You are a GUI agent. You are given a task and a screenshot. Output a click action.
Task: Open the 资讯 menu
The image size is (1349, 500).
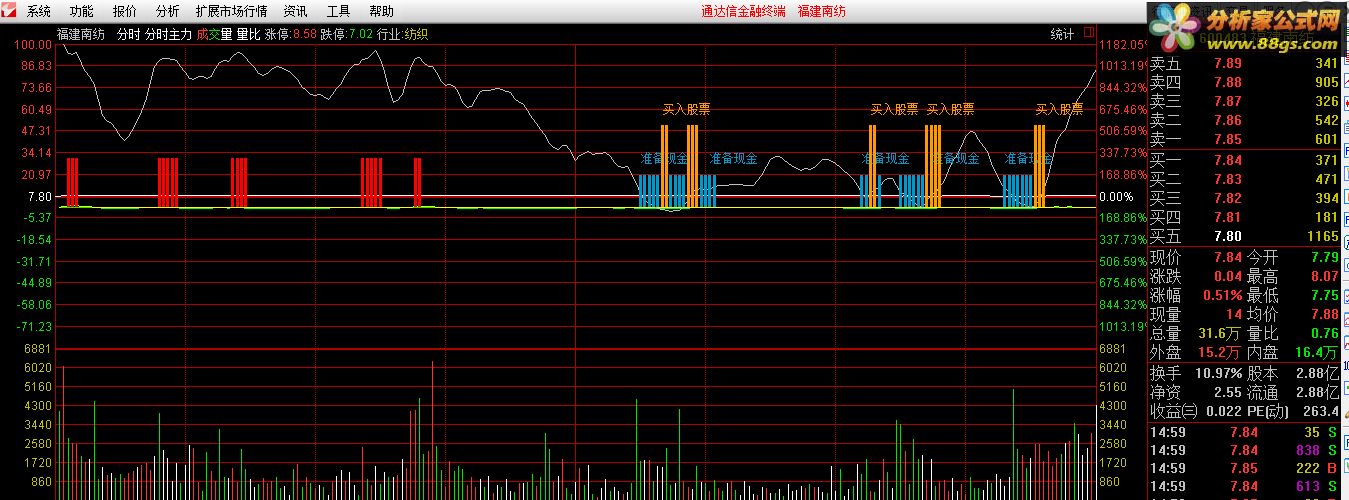(295, 11)
